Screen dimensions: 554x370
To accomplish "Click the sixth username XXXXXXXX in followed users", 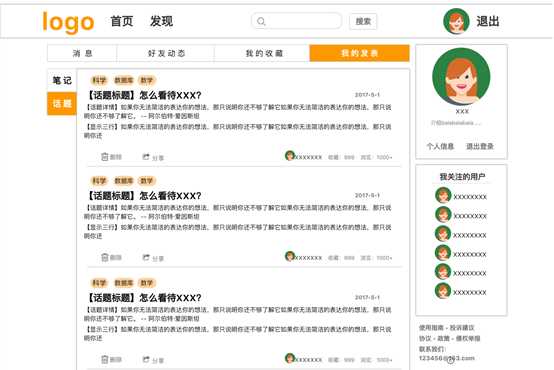I will click(470, 292).
